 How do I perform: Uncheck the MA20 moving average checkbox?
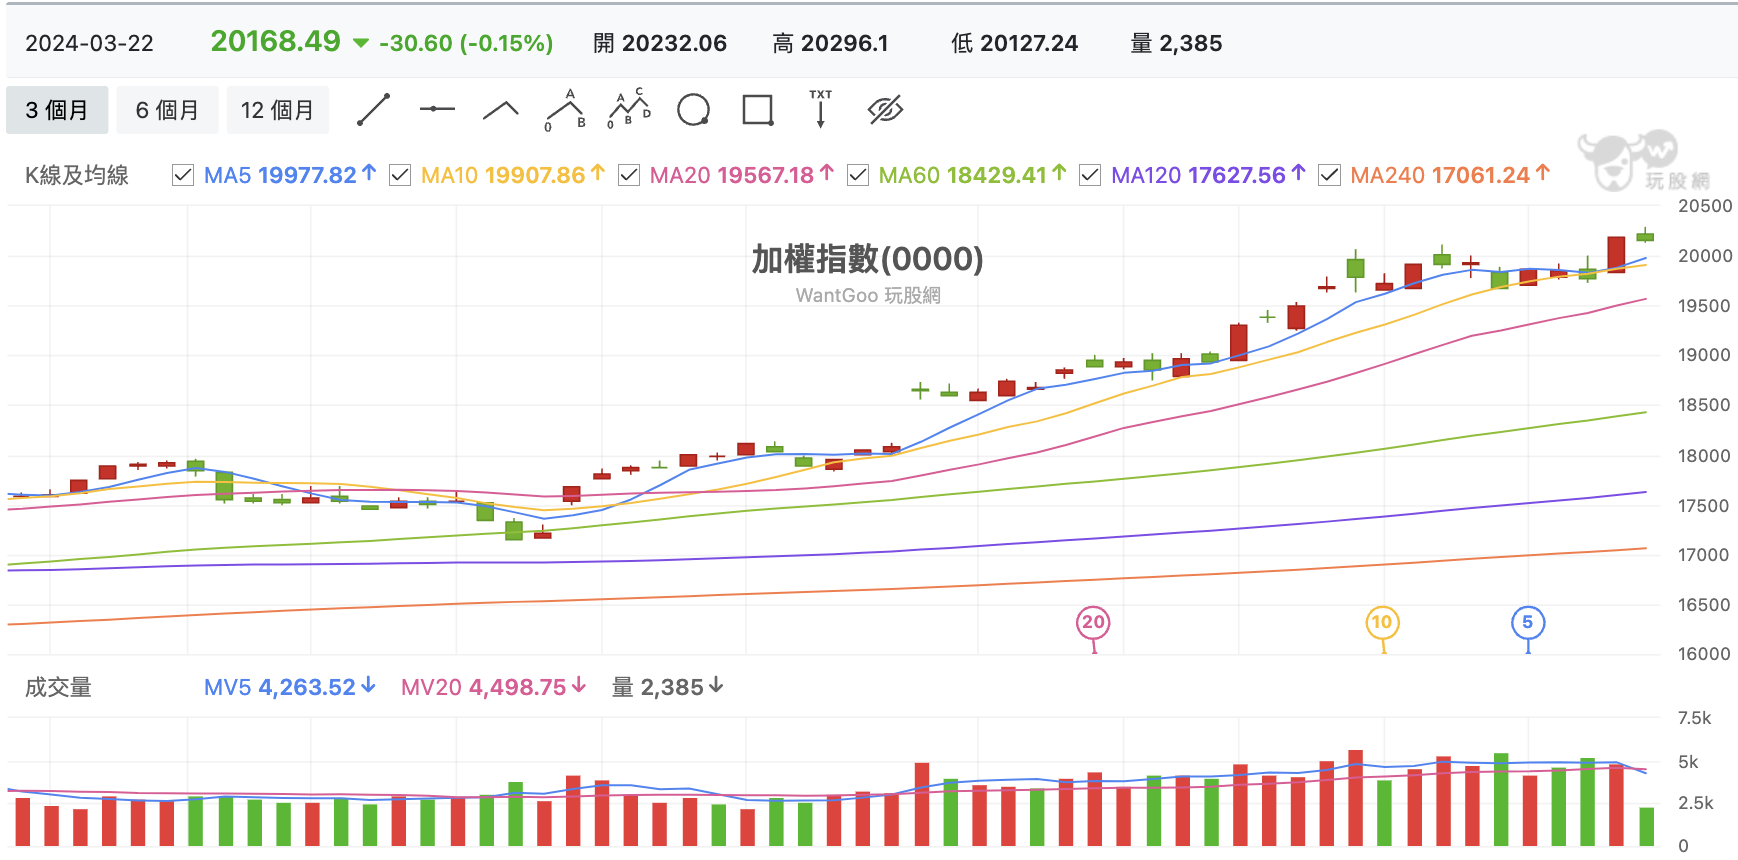tap(629, 175)
